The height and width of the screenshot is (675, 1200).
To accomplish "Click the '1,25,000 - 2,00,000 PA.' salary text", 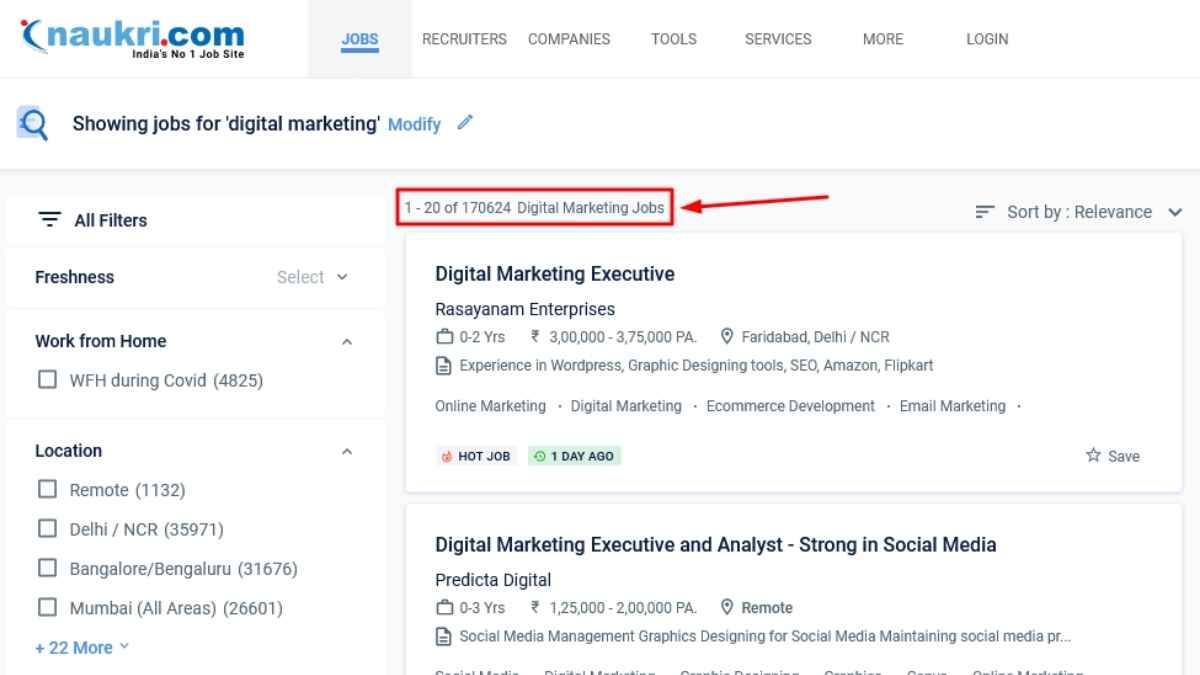I will tap(623, 608).
